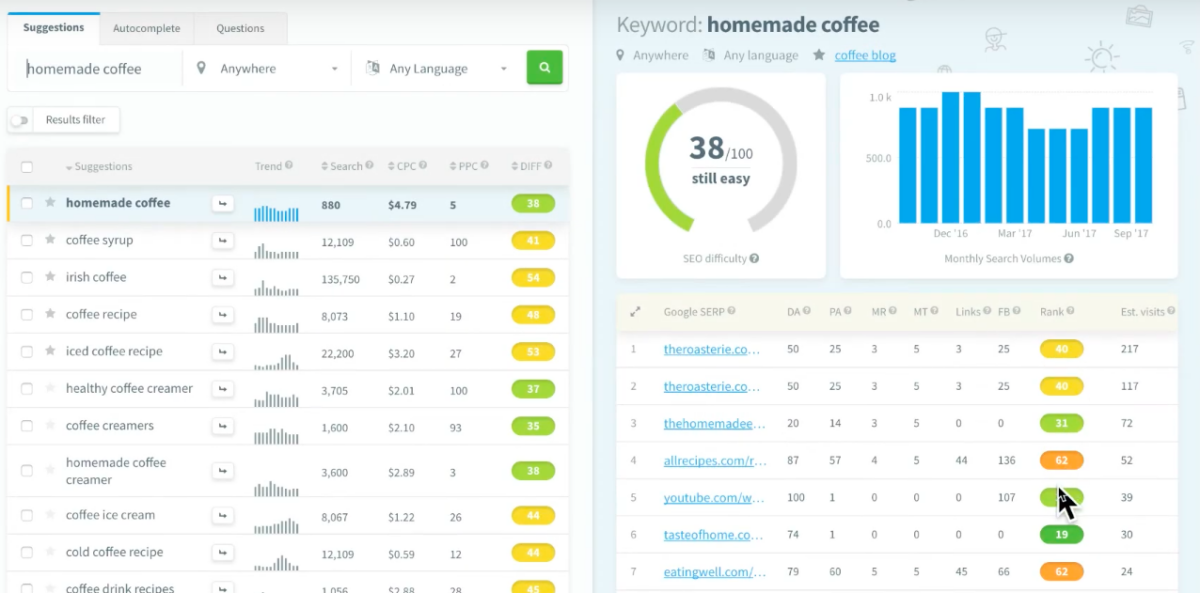The height and width of the screenshot is (593, 1200).
Task: Click the Trend column question mark icon
Action: pyautogui.click(x=289, y=166)
